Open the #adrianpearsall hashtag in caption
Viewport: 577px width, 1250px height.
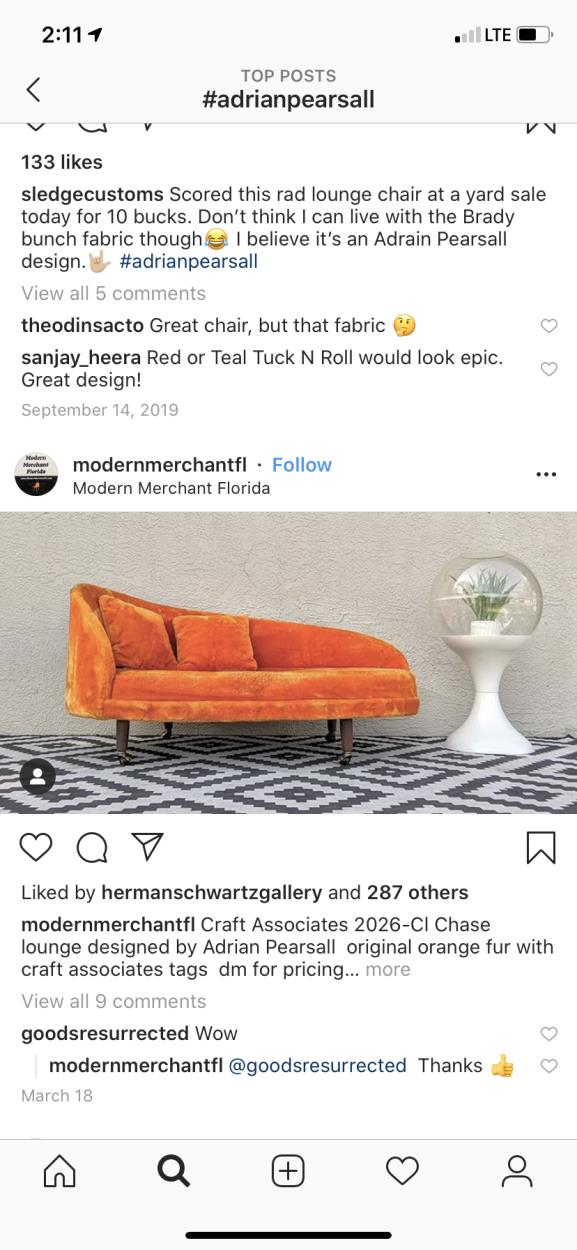tap(188, 261)
